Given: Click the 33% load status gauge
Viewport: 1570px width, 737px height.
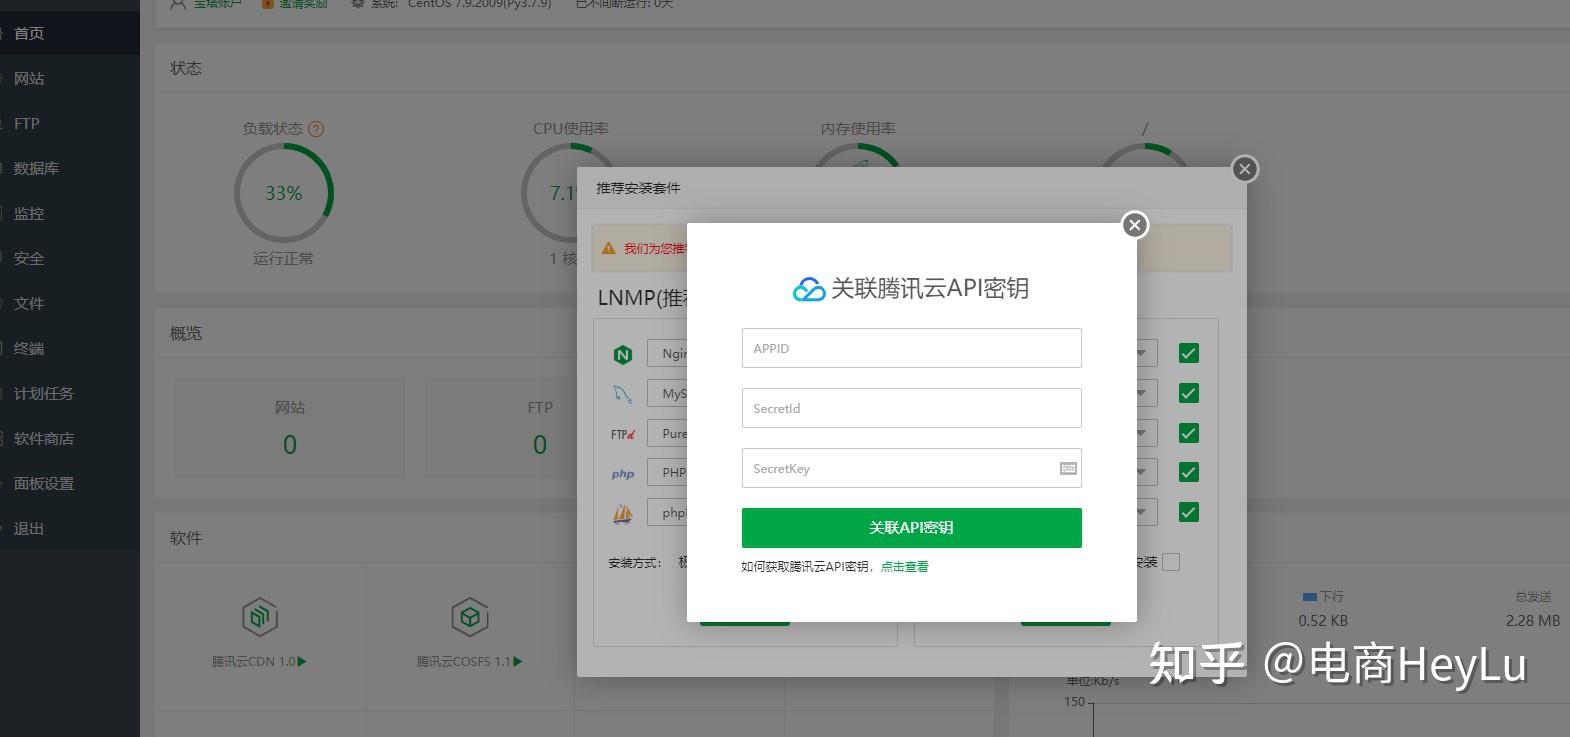Looking at the screenshot, I should (x=283, y=193).
